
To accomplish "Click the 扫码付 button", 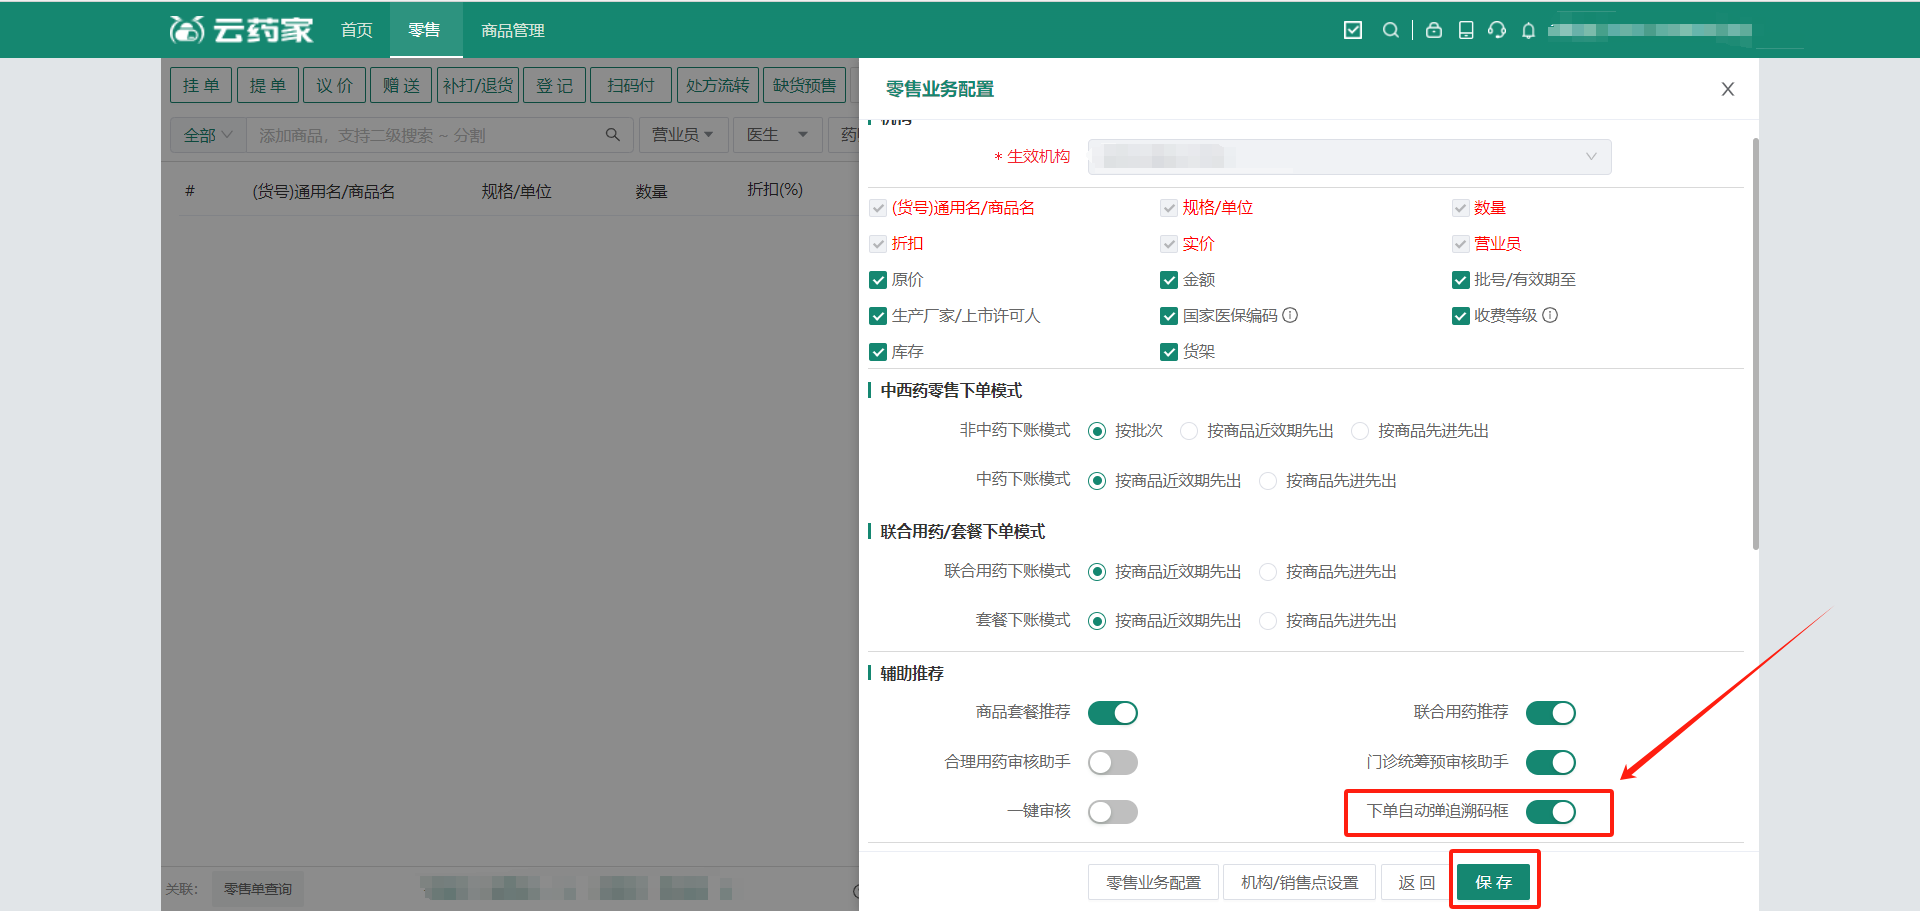I will tap(631, 85).
